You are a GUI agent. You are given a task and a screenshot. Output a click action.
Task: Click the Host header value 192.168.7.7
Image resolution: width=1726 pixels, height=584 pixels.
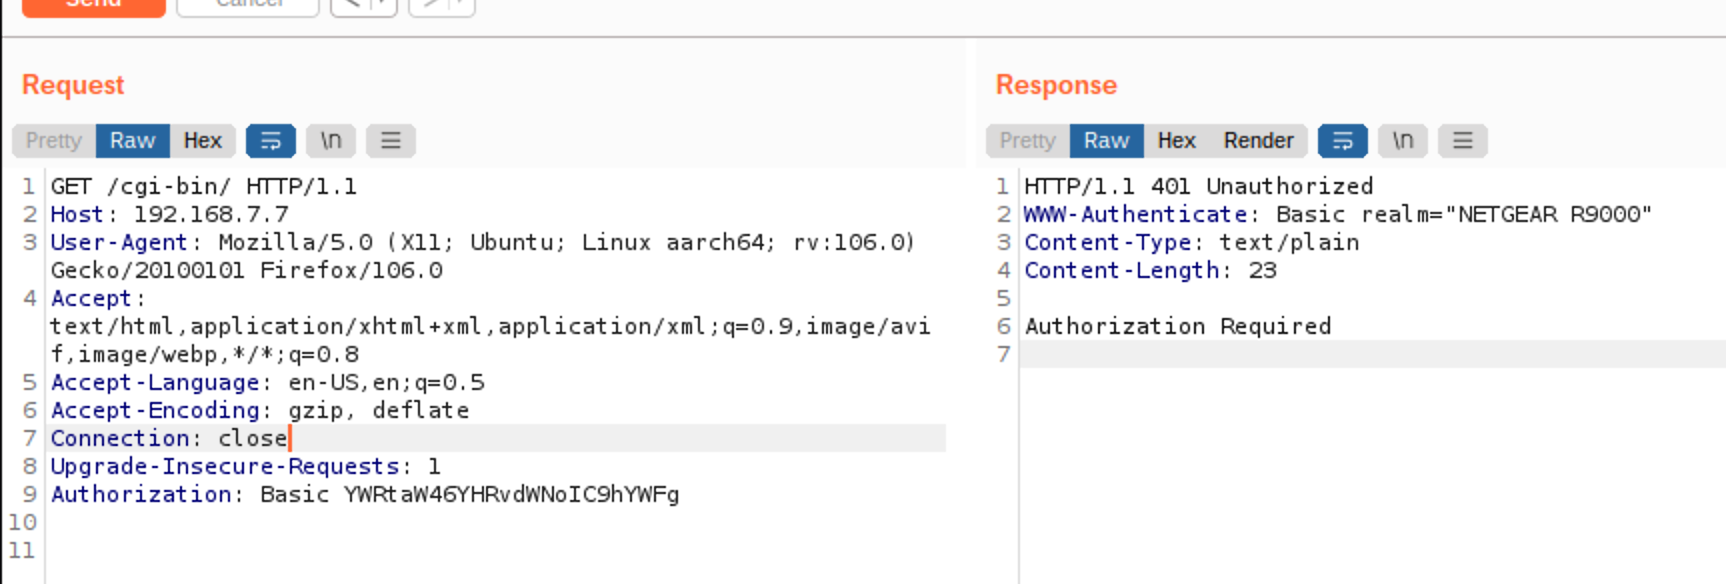pos(211,214)
